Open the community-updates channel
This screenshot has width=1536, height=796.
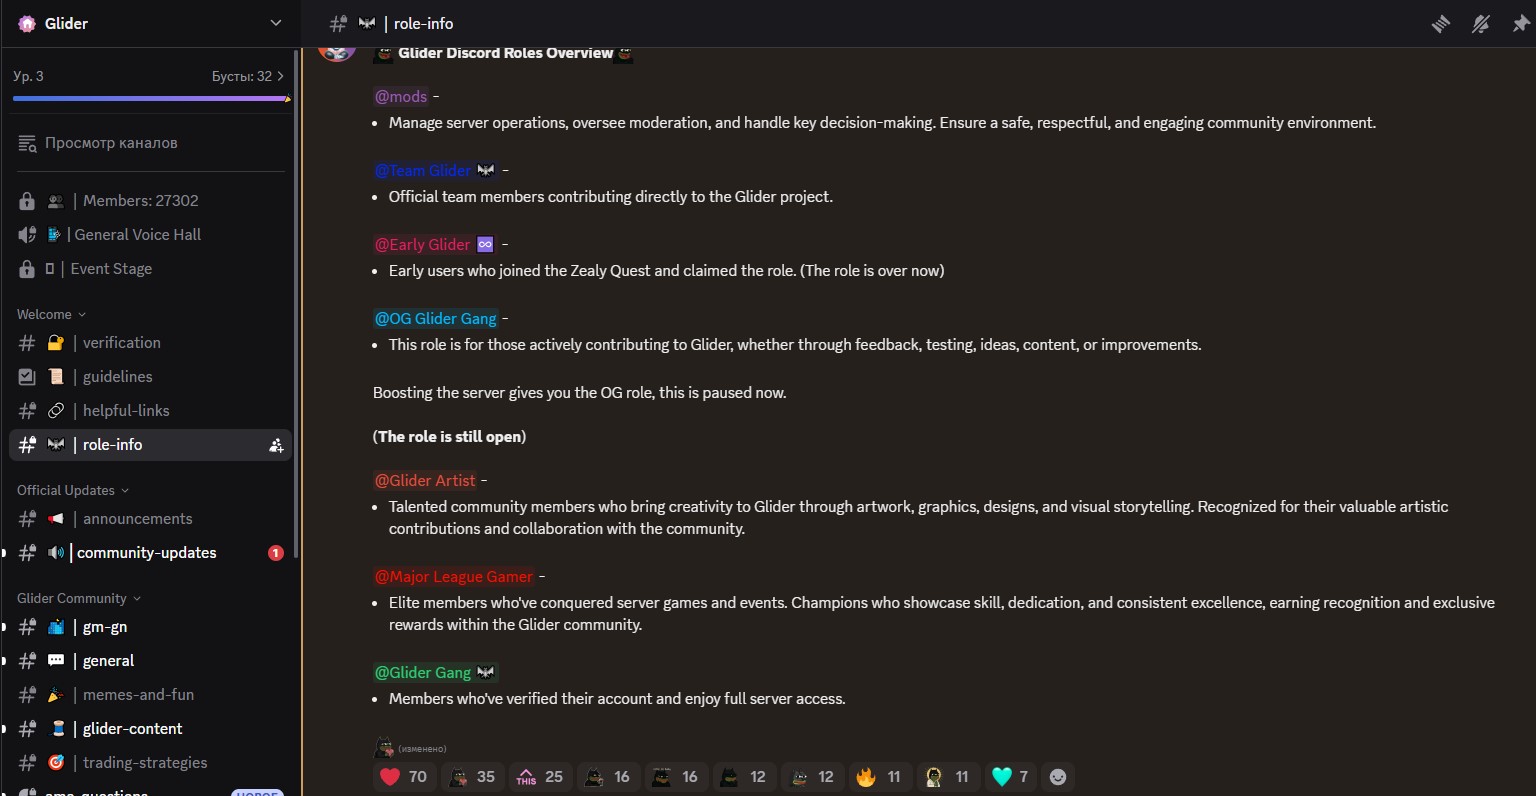click(146, 553)
